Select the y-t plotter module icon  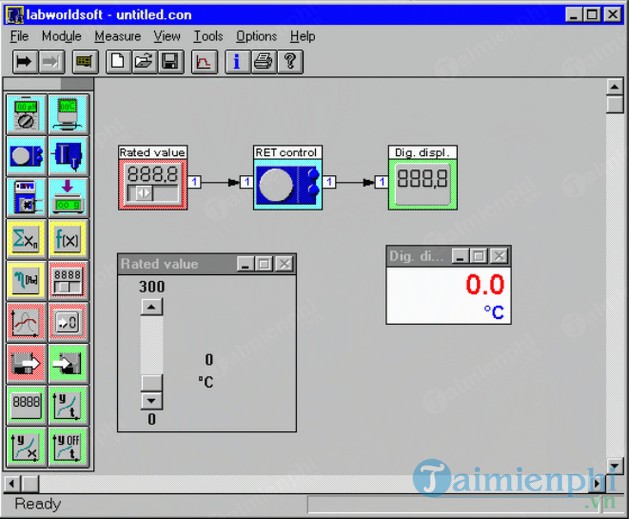68,405
